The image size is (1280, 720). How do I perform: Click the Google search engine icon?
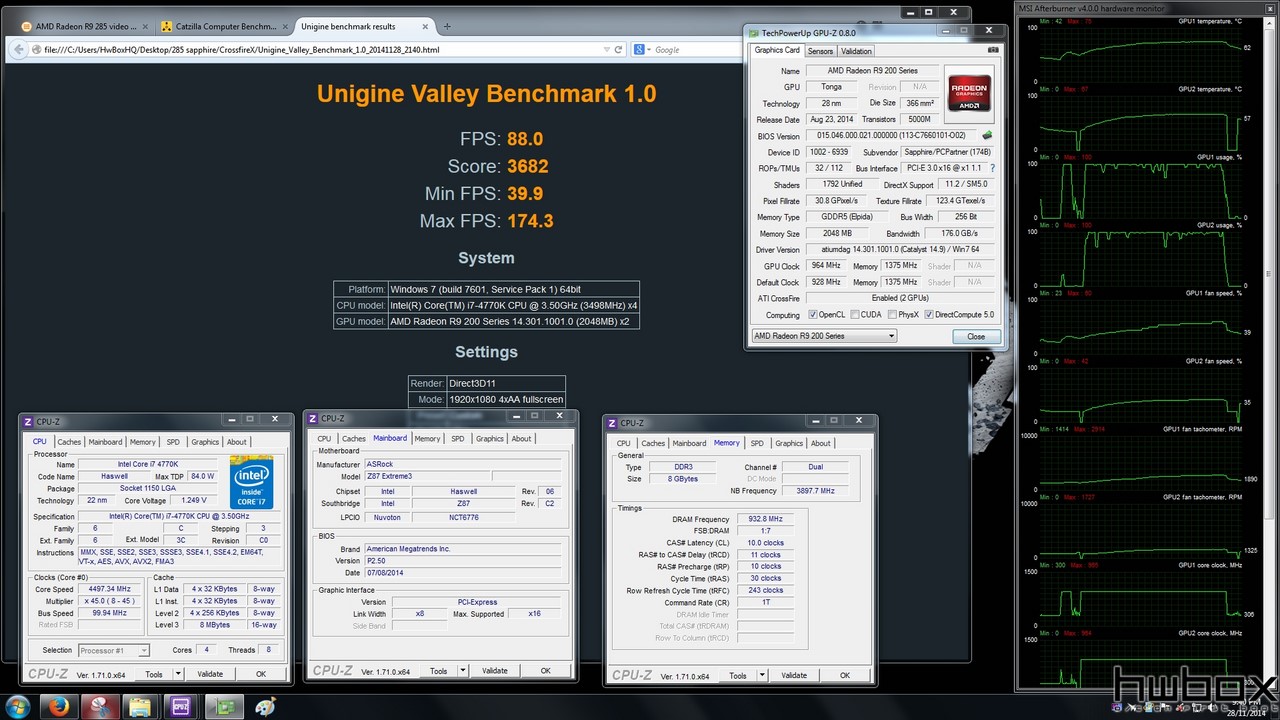pos(640,49)
